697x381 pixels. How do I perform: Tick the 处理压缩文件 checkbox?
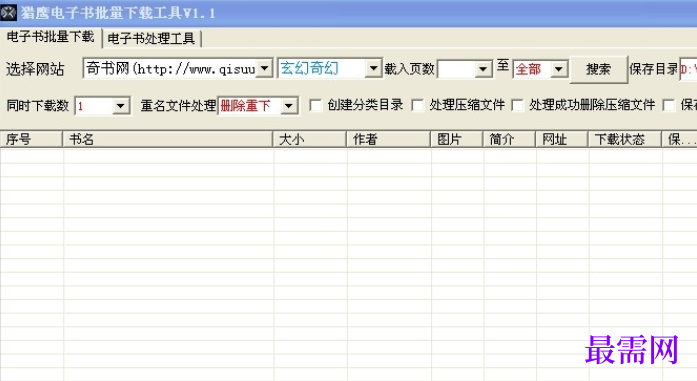[417, 105]
